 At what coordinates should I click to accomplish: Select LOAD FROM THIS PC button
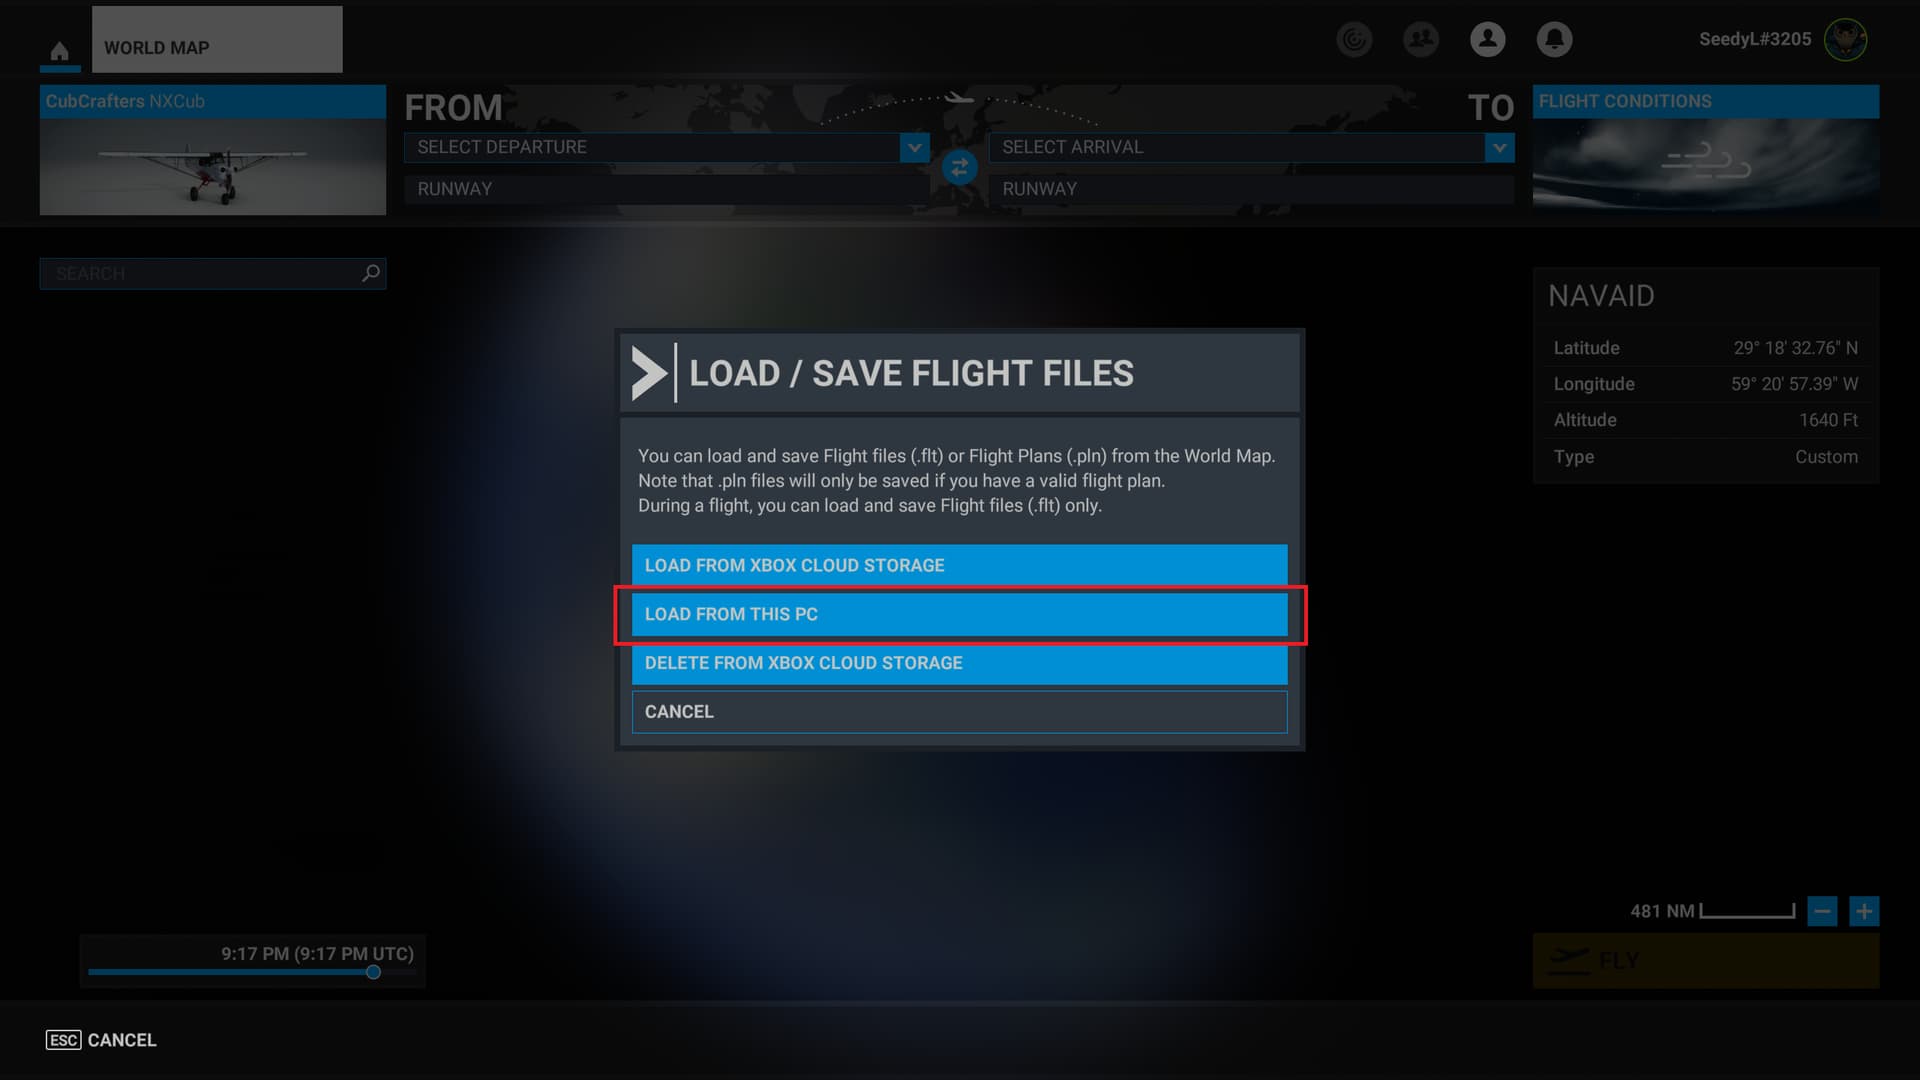coord(959,613)
